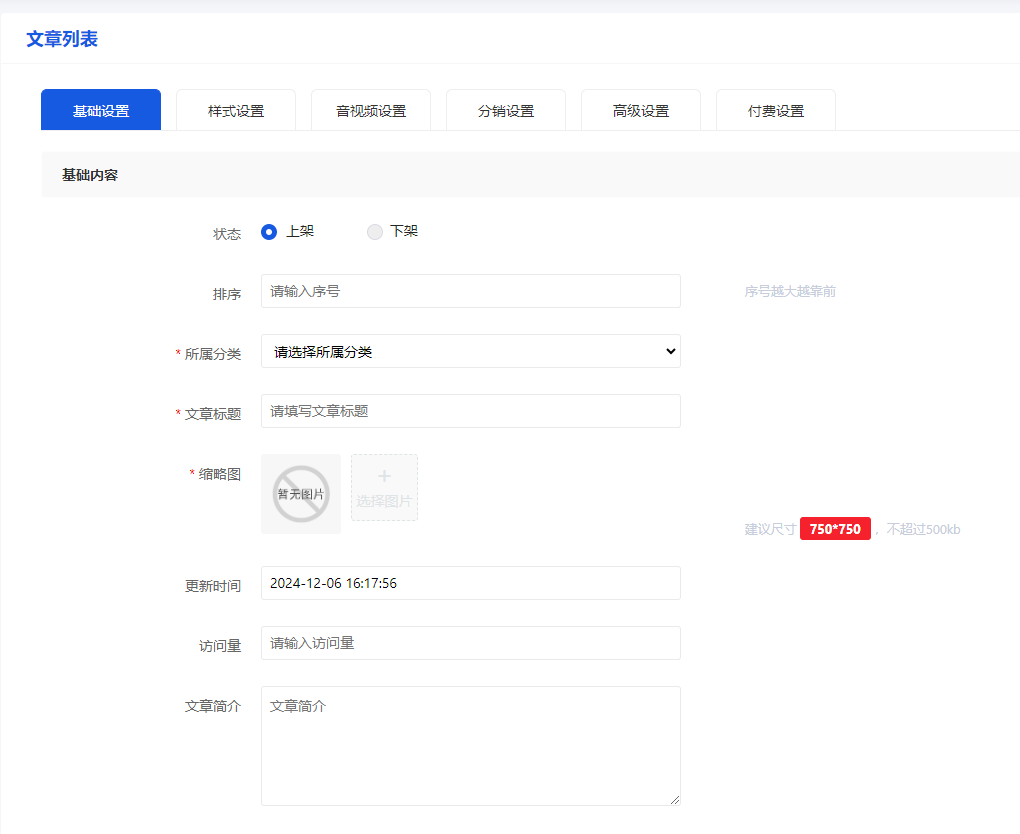Click the 排序 number input field
Viewport: 1020px width, 834px height.
[x=470, y=291]
